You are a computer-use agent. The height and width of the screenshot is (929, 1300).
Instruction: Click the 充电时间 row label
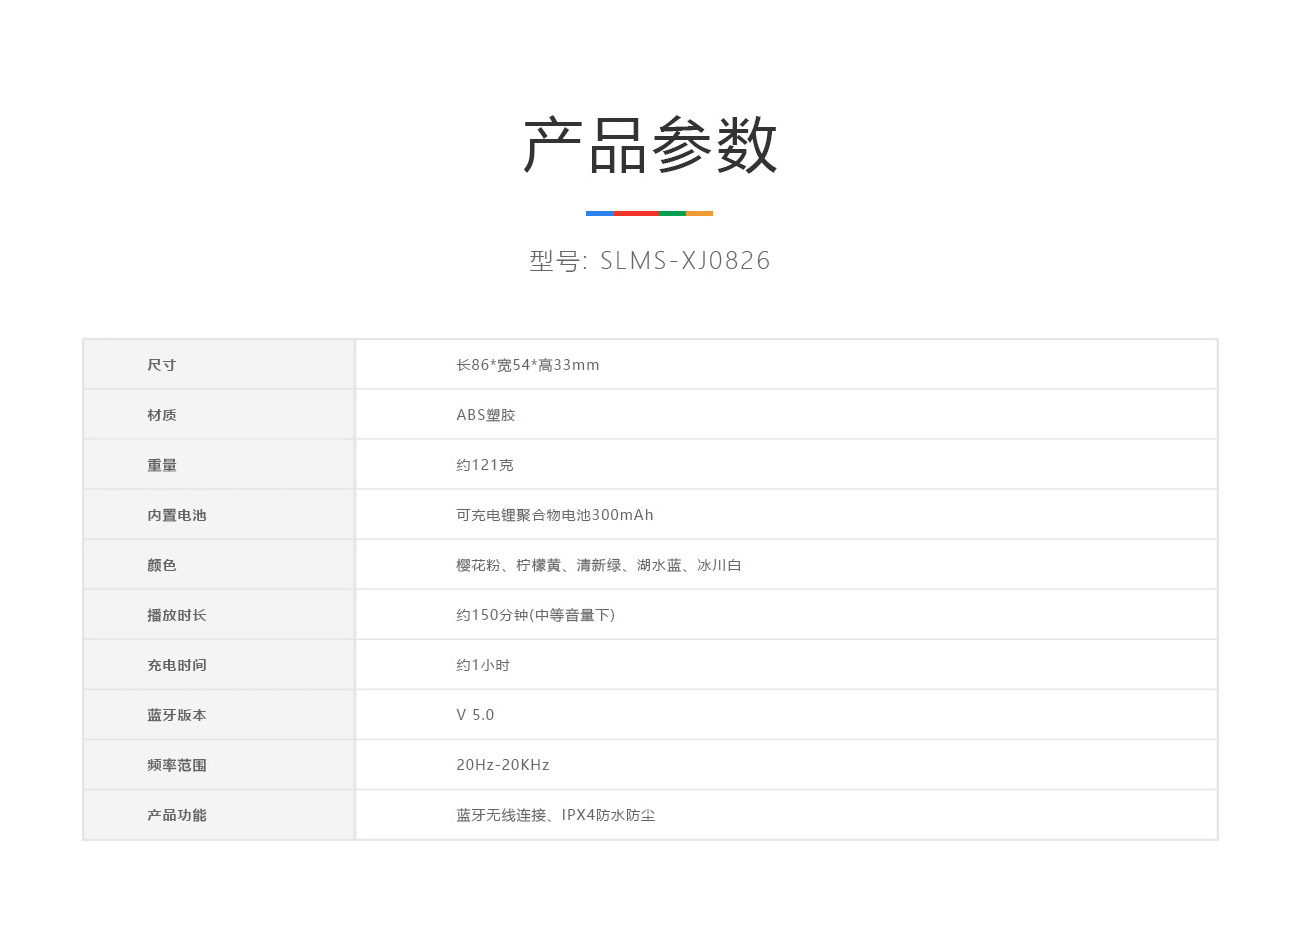(x=177, y=665)
